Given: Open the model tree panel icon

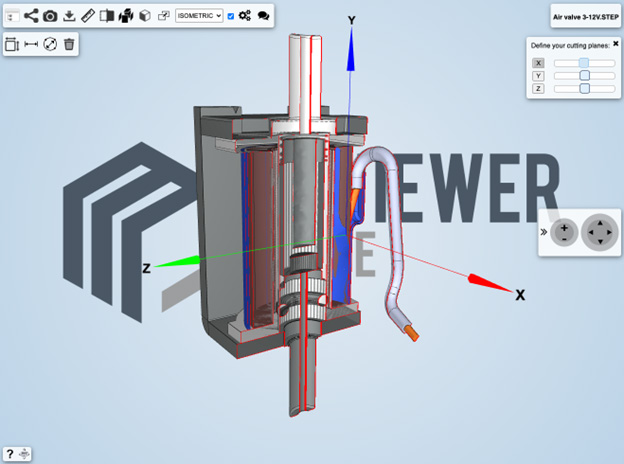Looking at the screenshot, I should click(x=13, y=16).
